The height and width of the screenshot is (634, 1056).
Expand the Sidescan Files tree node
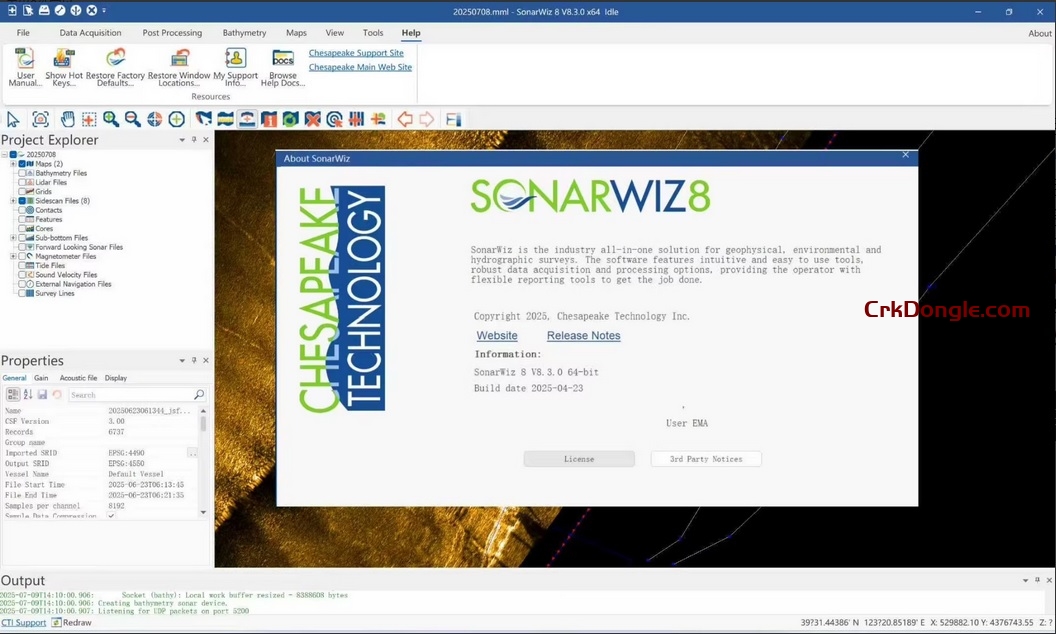pos(12,201)
